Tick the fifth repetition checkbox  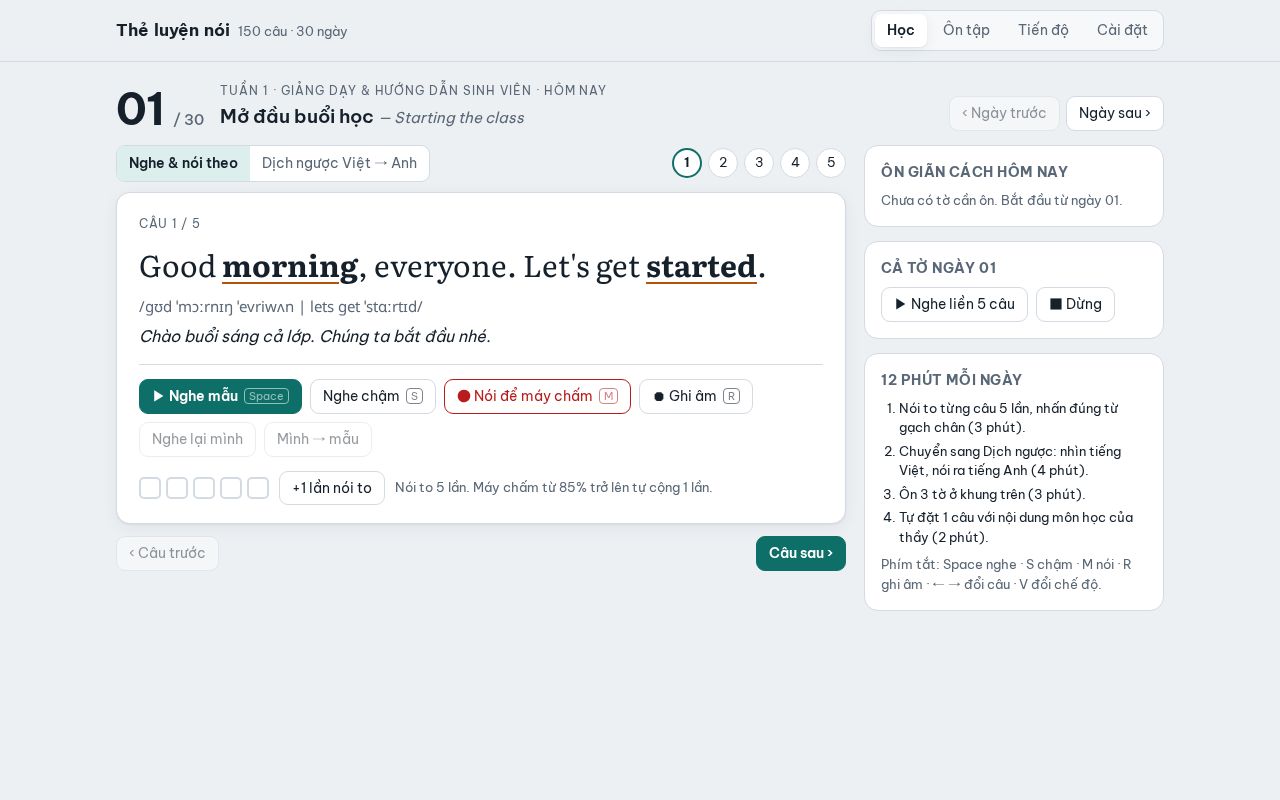coord(258,488)
